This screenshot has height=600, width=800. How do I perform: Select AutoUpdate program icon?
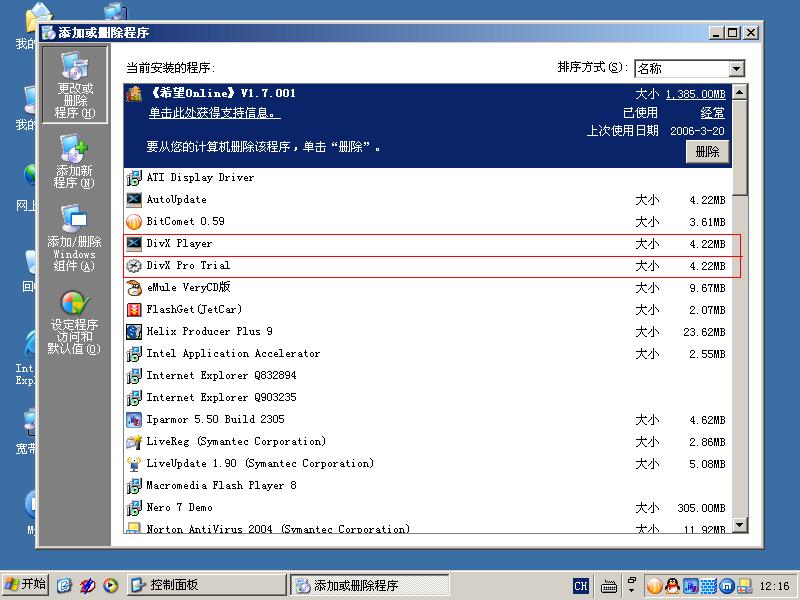(134, 199)
